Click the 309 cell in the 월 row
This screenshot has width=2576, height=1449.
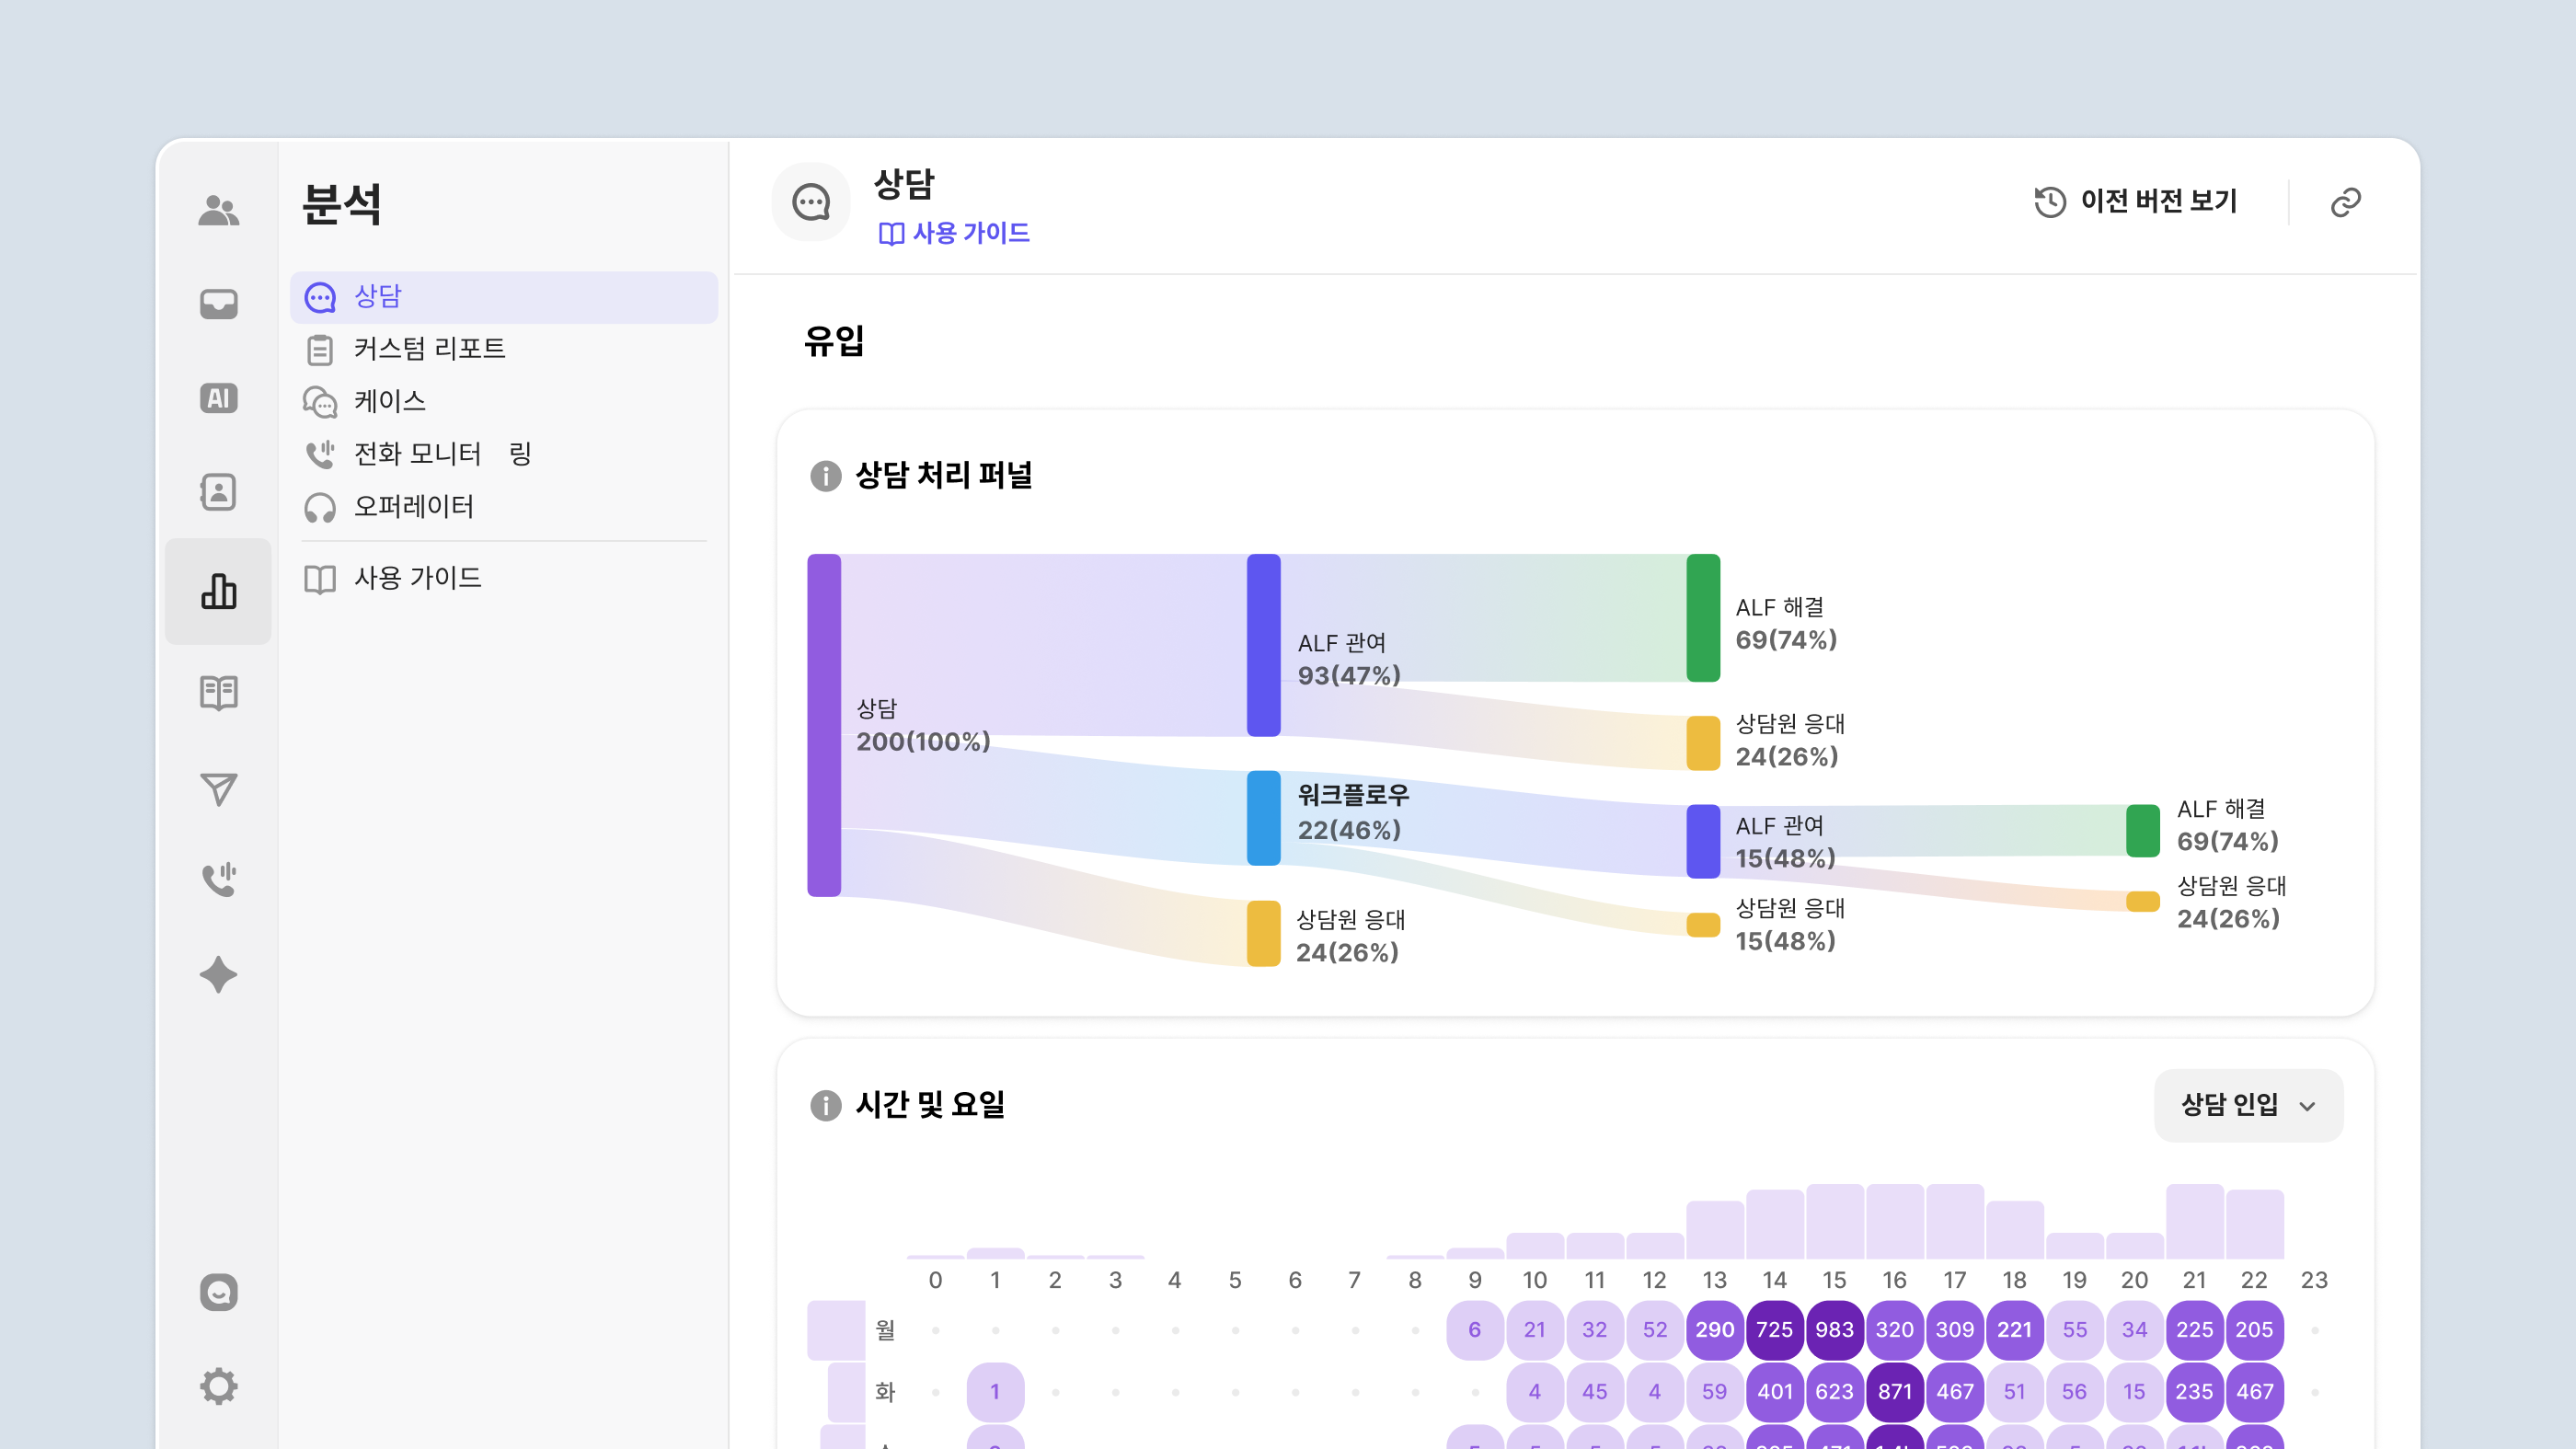pos(1955,1330)
